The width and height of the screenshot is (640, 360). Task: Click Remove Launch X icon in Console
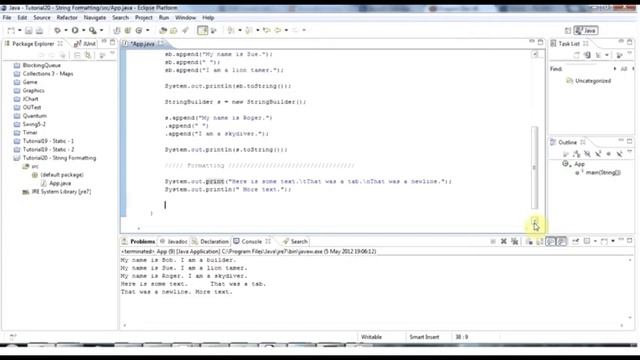point(504,241)
